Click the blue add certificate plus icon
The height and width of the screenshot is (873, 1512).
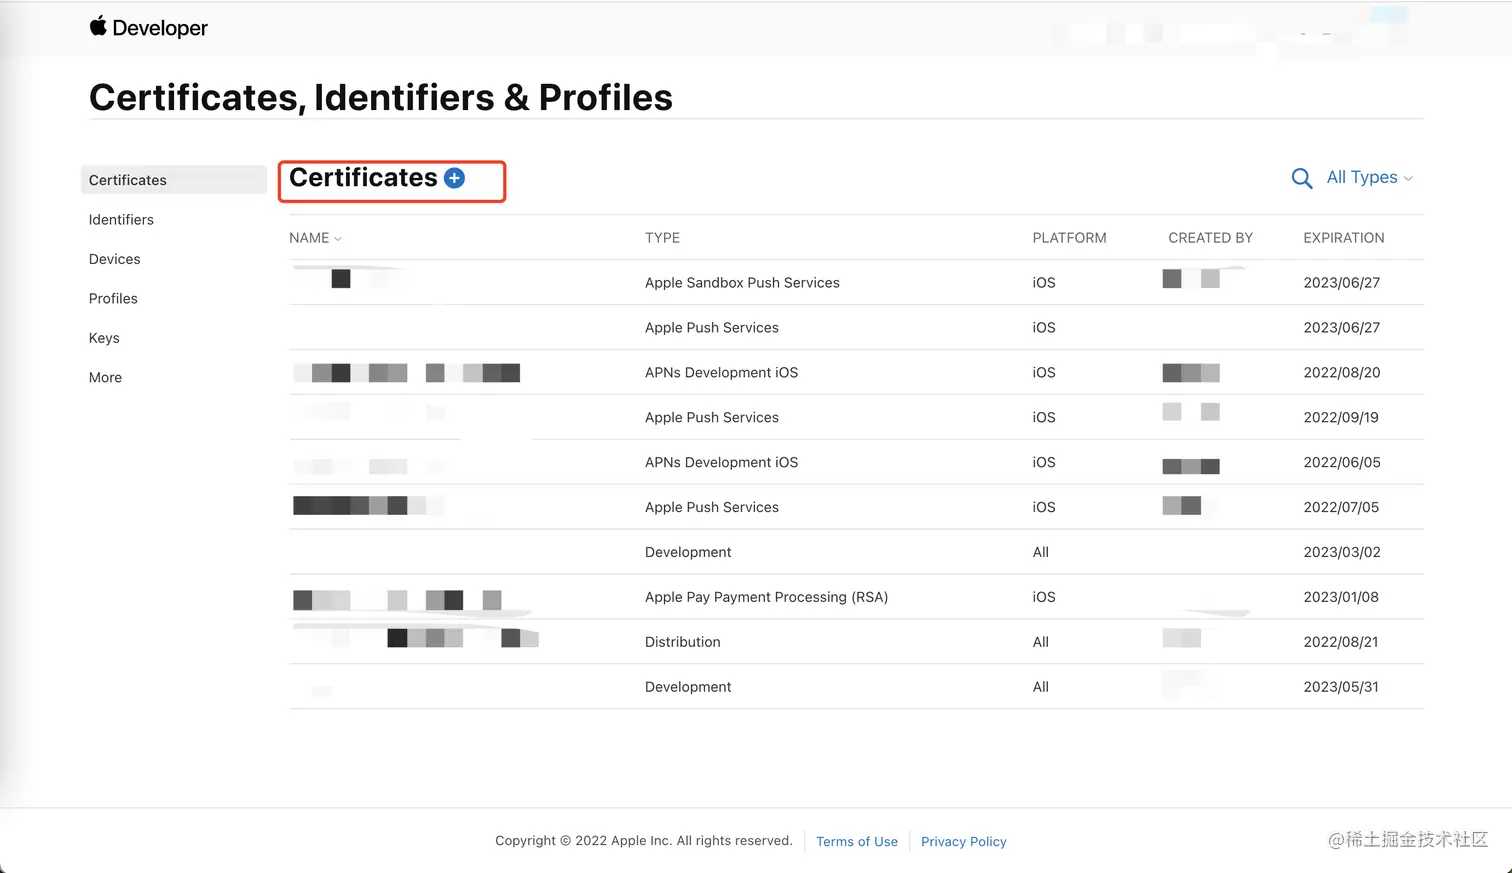coord(454,178)
